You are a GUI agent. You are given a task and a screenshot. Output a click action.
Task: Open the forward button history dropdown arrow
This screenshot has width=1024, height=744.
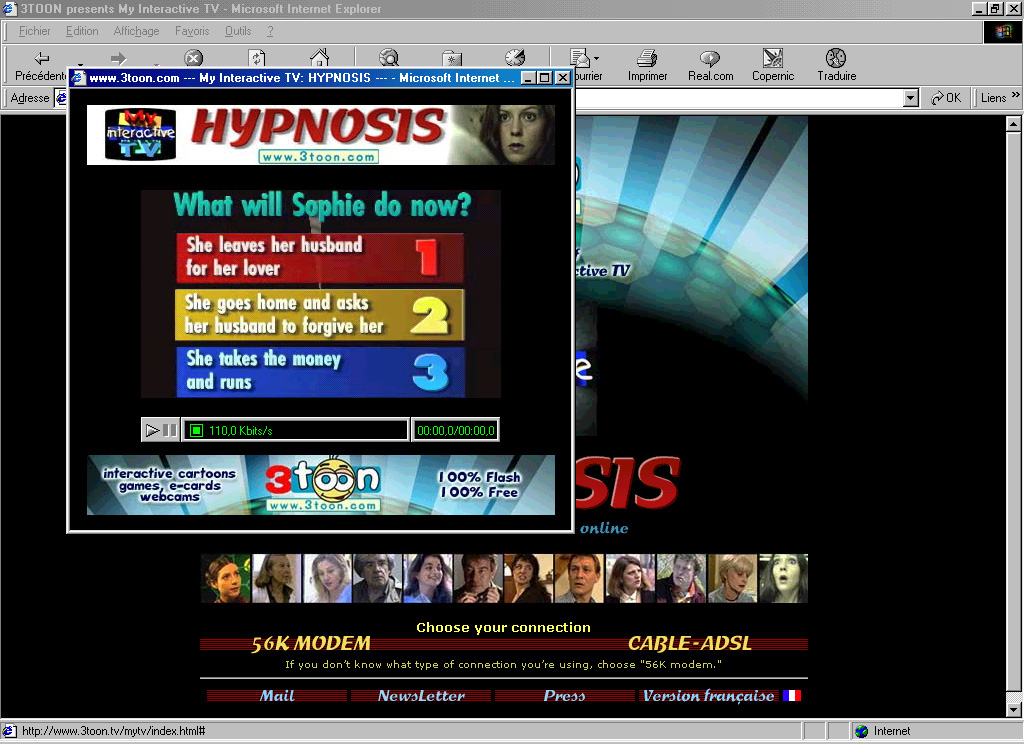[x=156, y=65]
